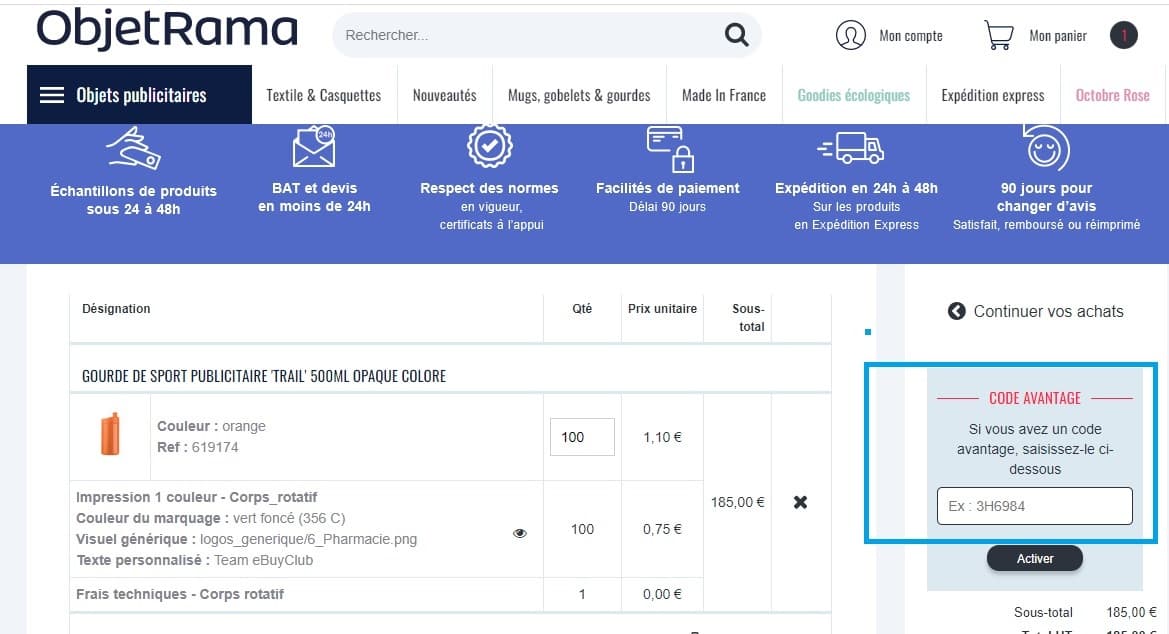Open the Goodies écologiques menu
The height and width of the screenshot is (634, 1169).
(853, 94)
